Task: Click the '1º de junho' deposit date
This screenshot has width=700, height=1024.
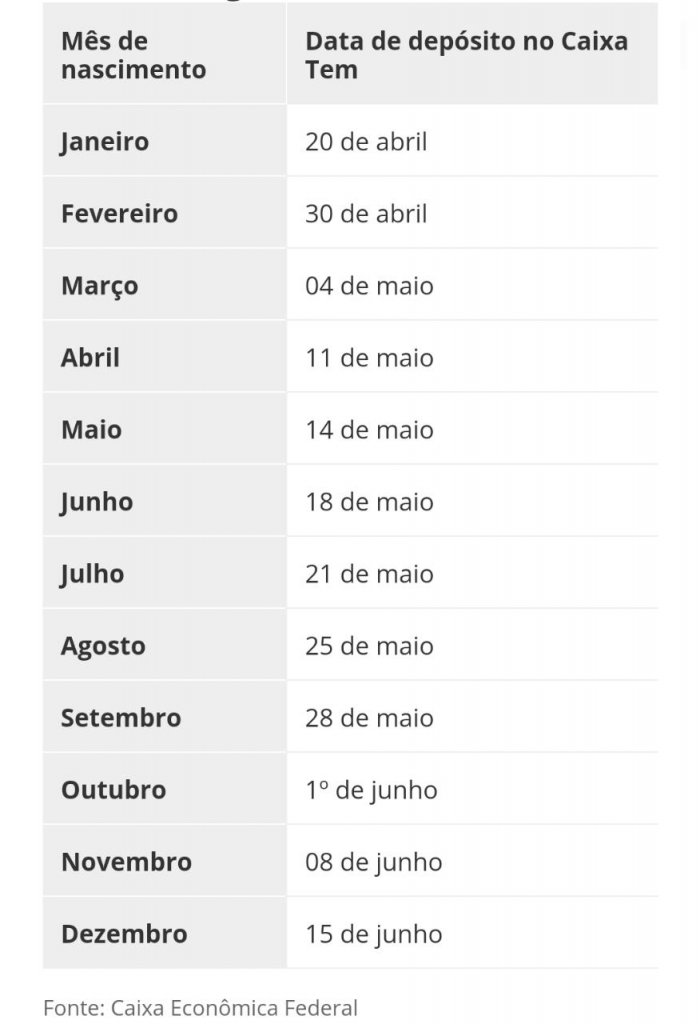Action: (x=372, y=790)
